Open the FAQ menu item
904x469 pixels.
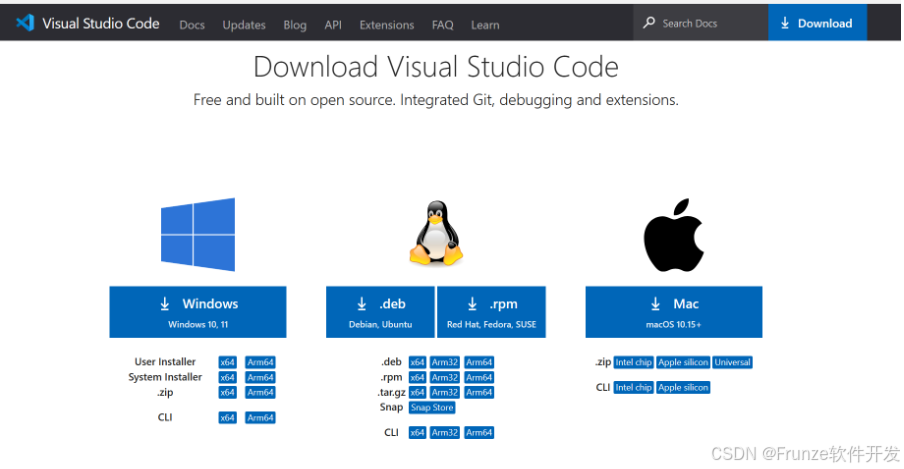click(442, 25)
